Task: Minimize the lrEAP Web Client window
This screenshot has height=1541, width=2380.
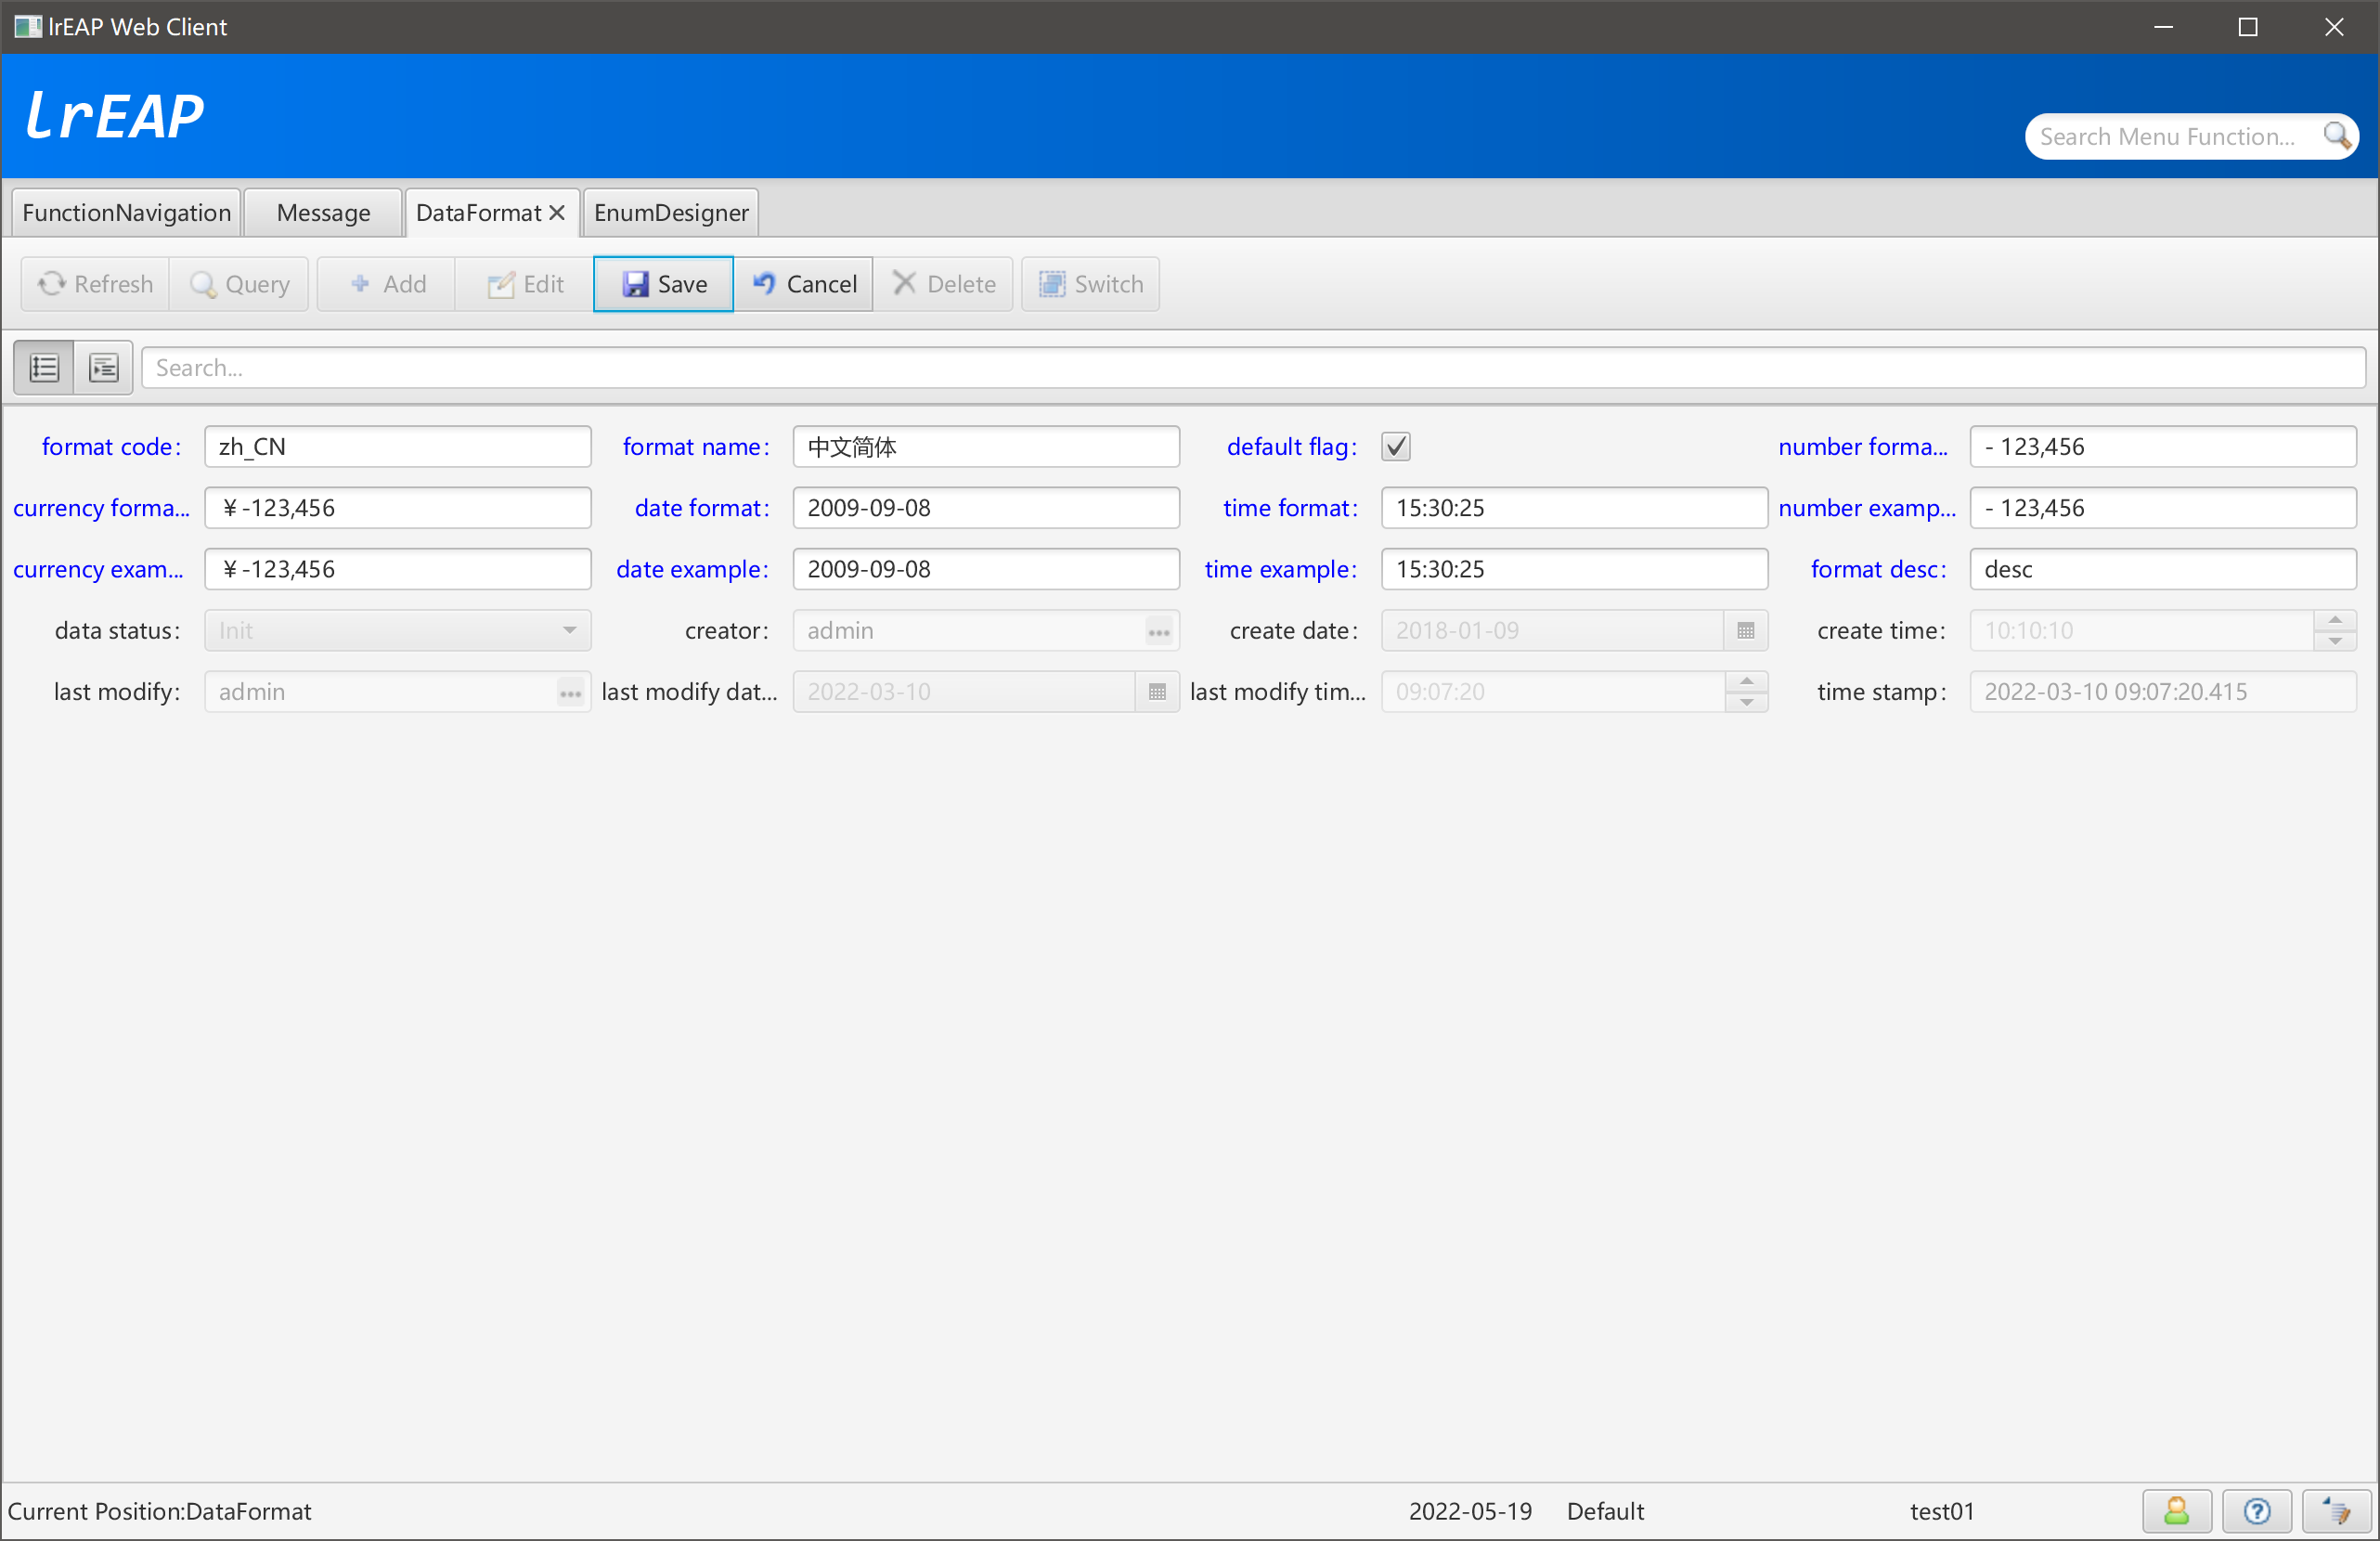Action: [x=2163, y=27]
